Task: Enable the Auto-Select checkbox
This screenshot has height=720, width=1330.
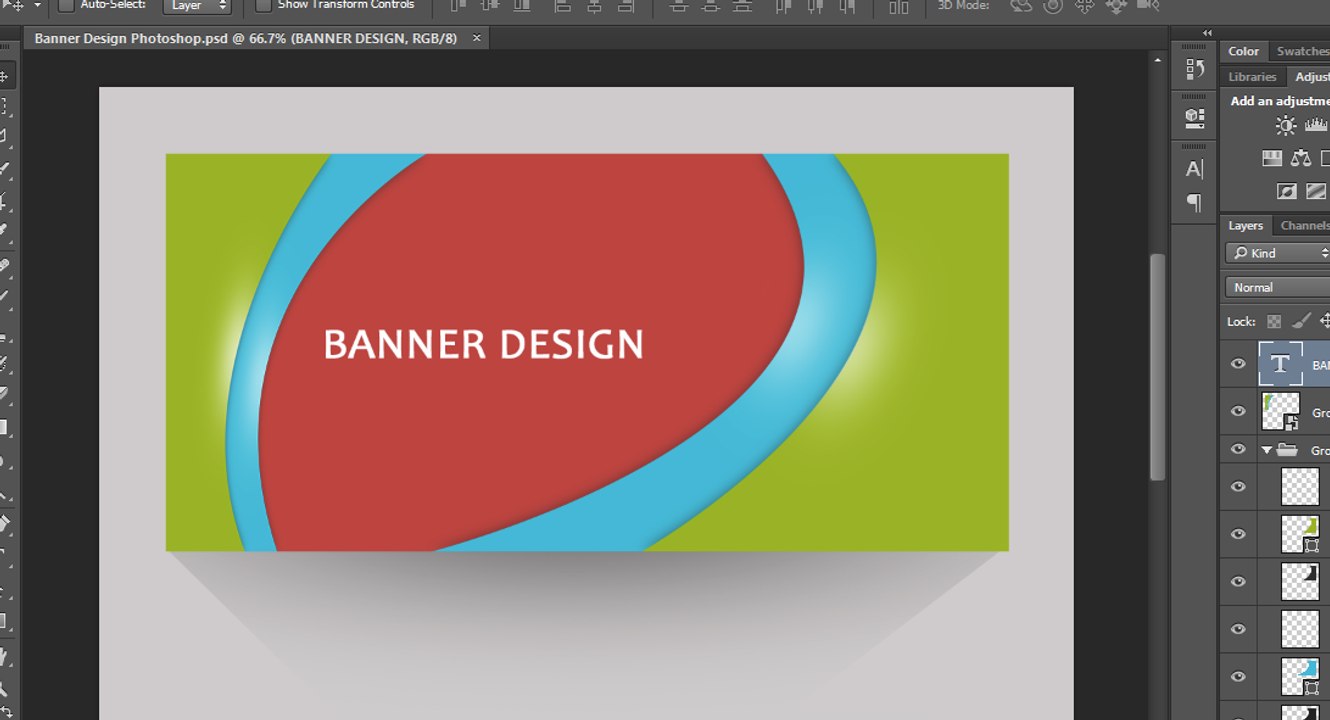Action: [x=66, y=5]
